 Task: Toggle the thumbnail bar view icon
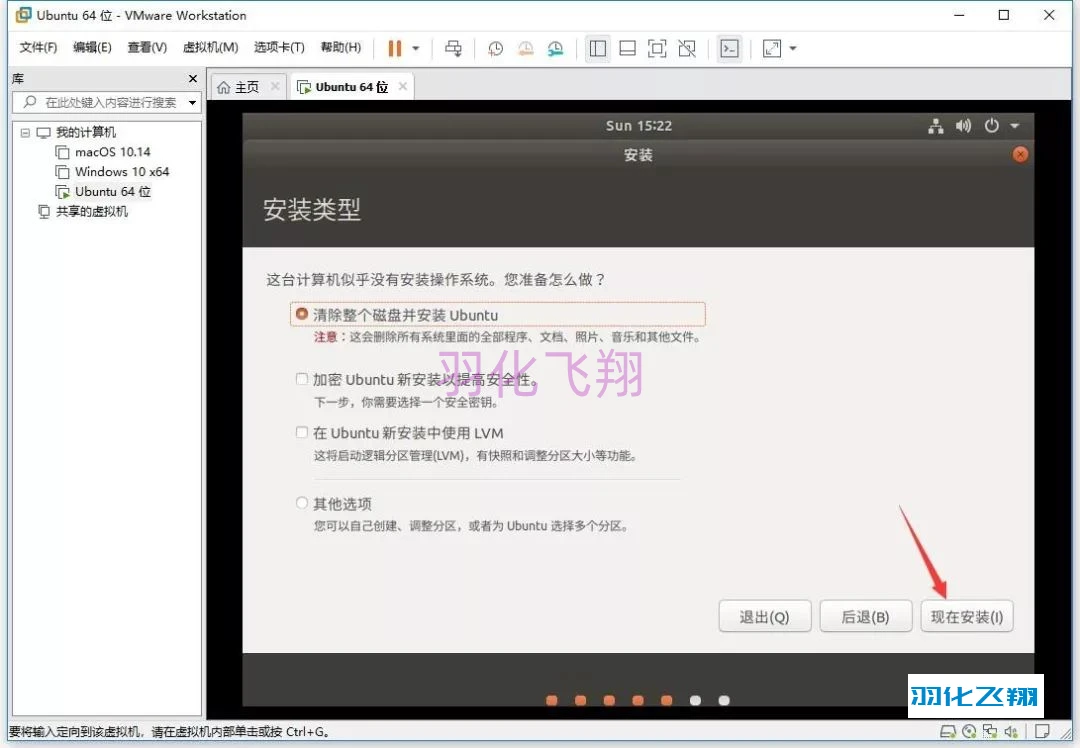627,48
